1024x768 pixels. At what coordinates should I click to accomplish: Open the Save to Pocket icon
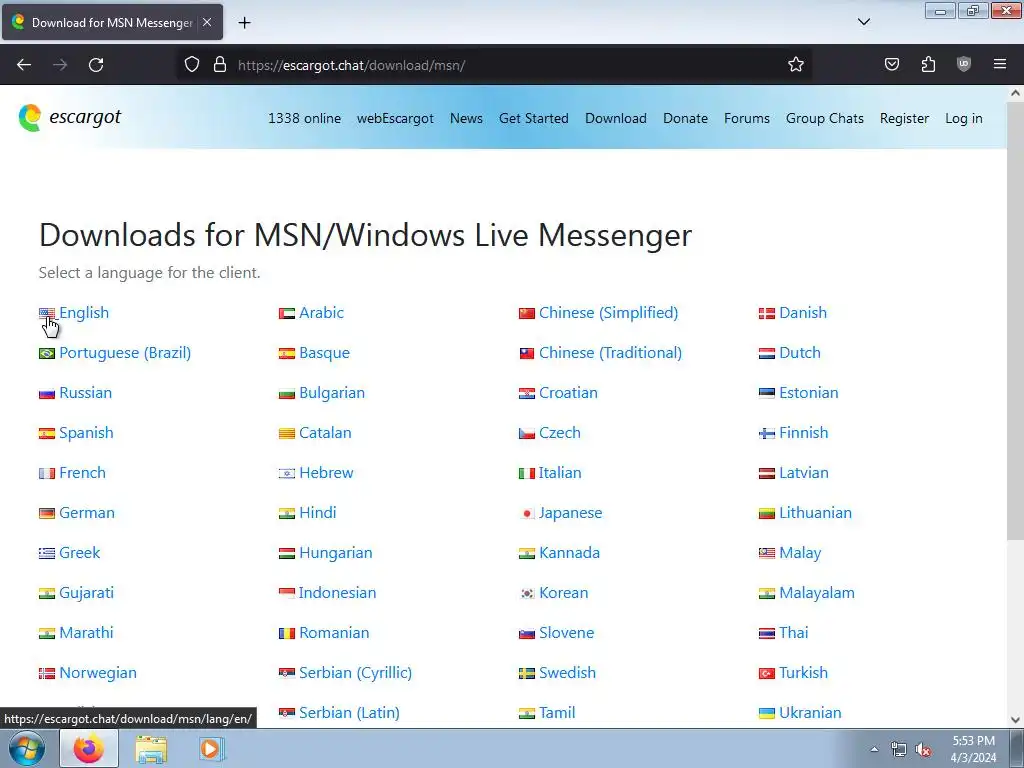(892, 65)
